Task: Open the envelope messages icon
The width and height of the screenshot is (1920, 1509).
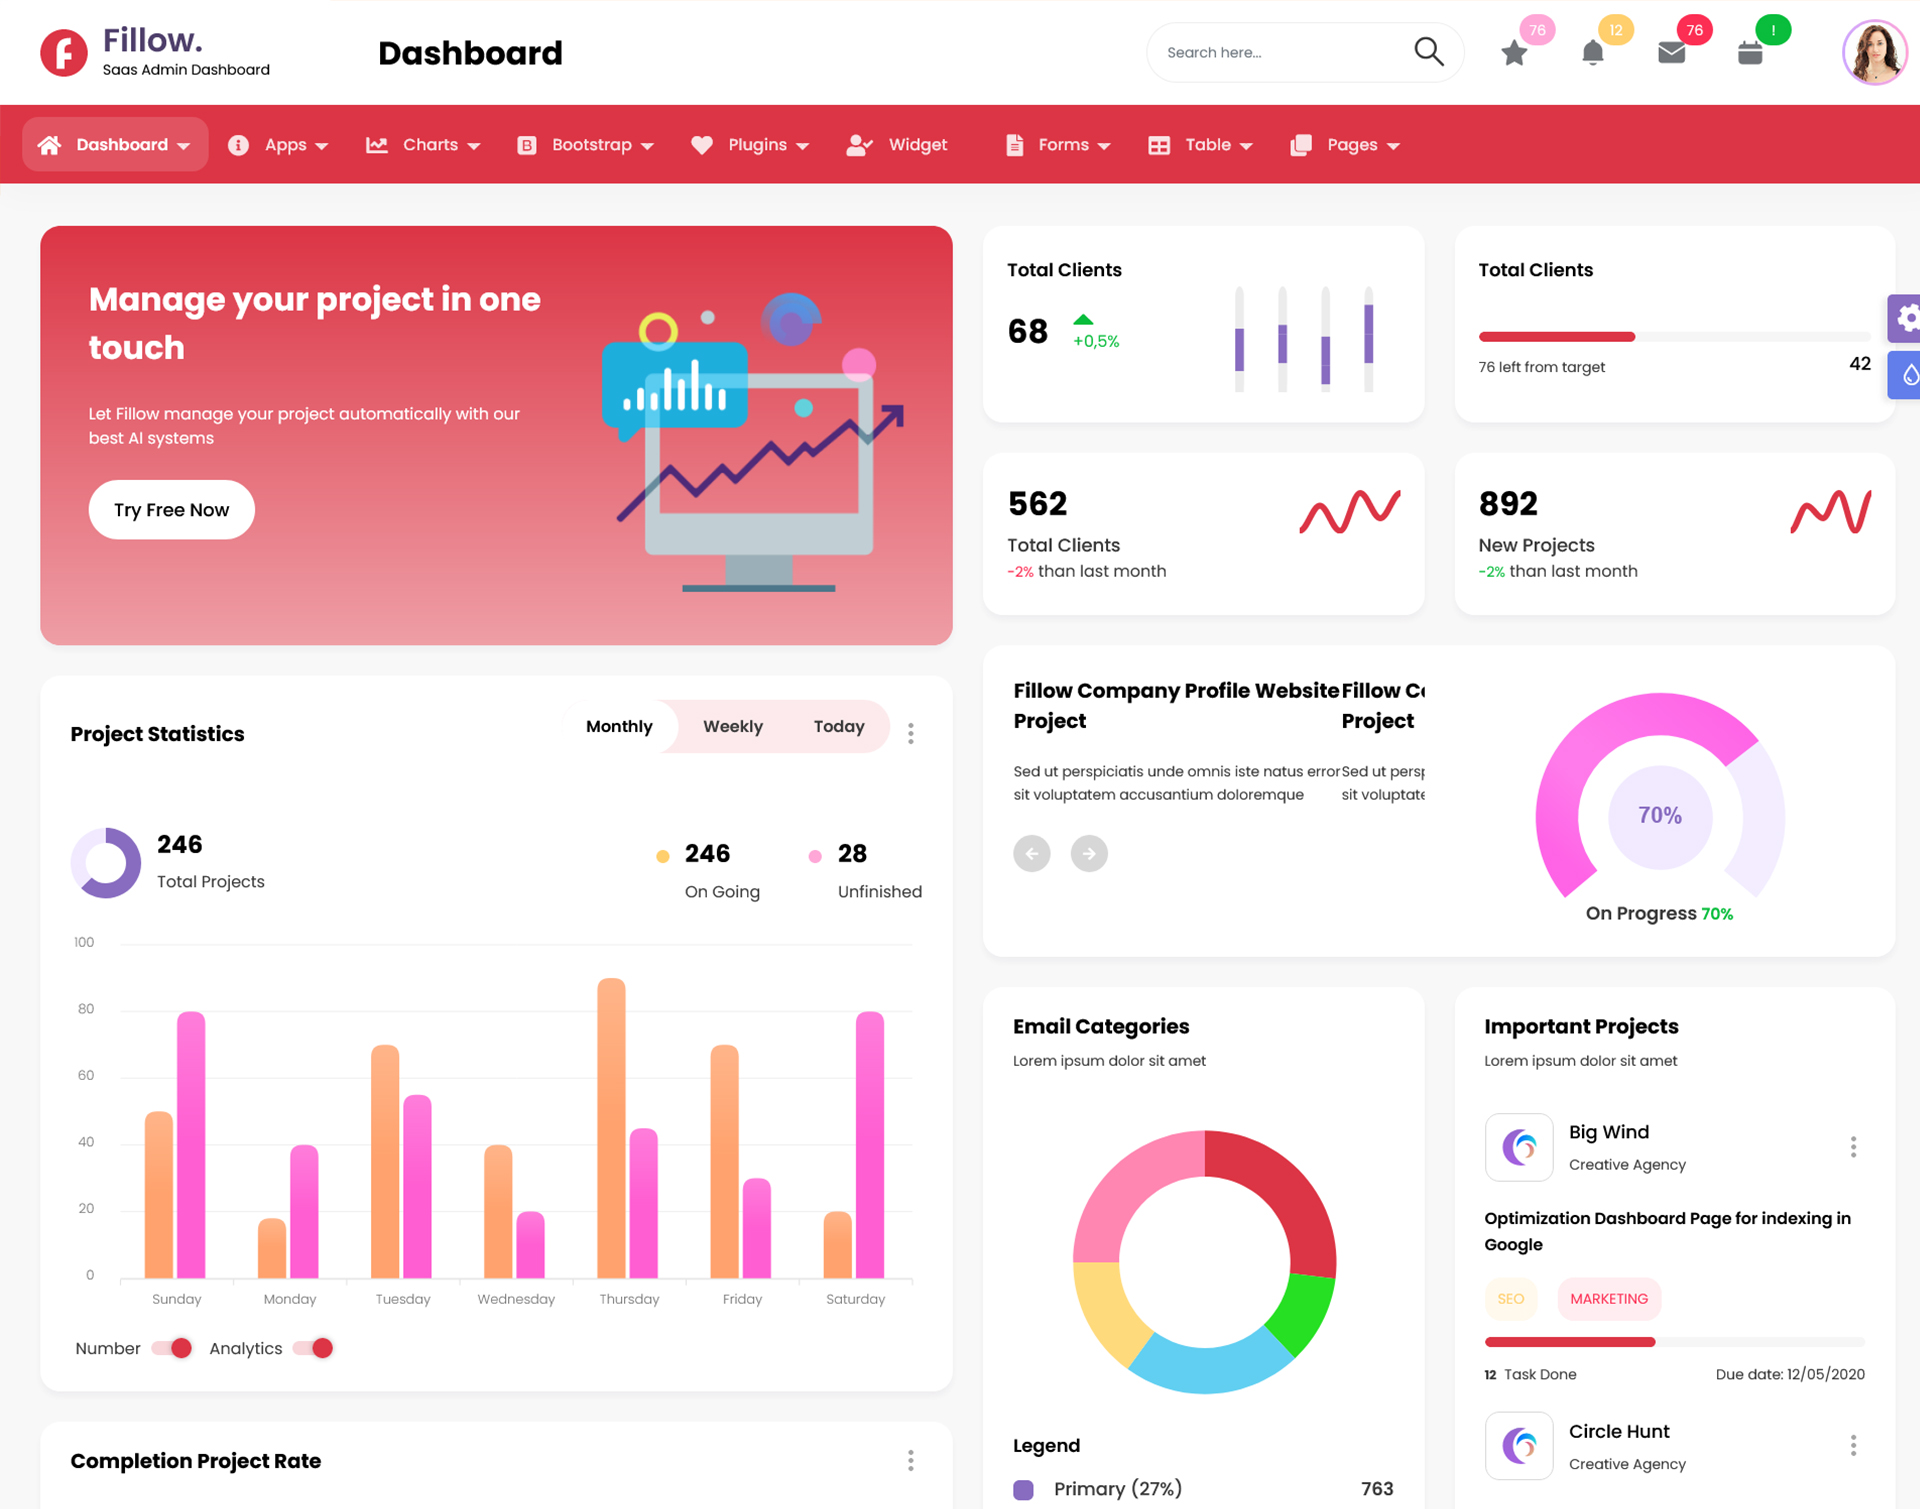Action: click(x=1671, y=53)
